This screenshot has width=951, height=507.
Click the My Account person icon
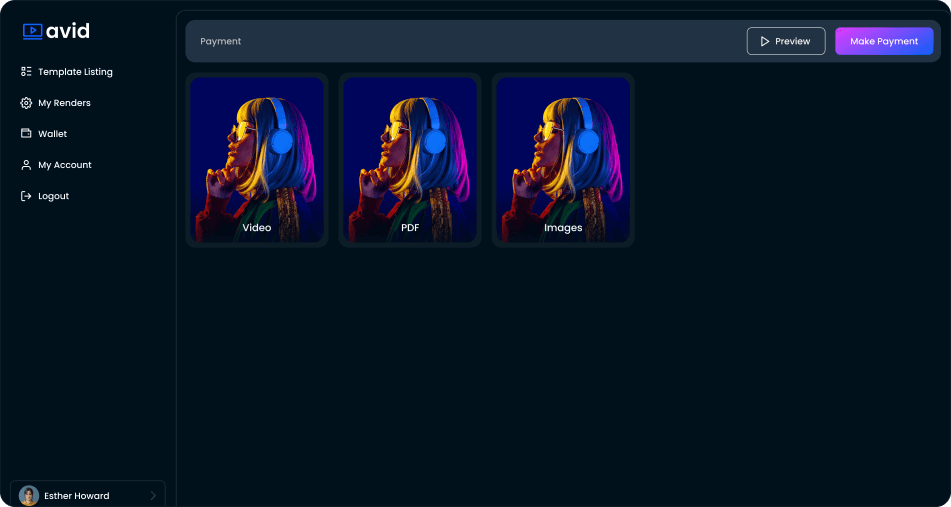[26, 165]
